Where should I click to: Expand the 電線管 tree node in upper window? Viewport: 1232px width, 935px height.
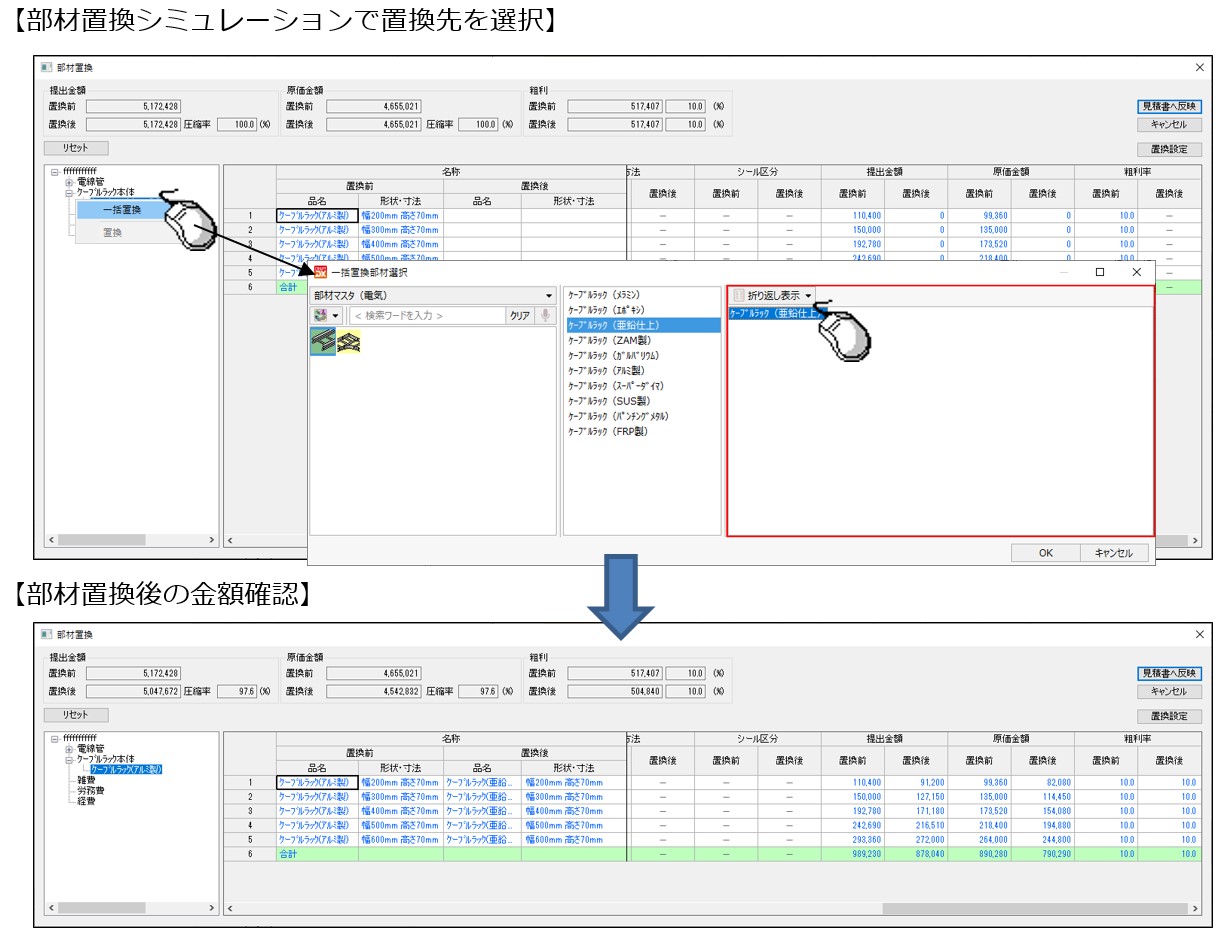(x=69, y=182)
